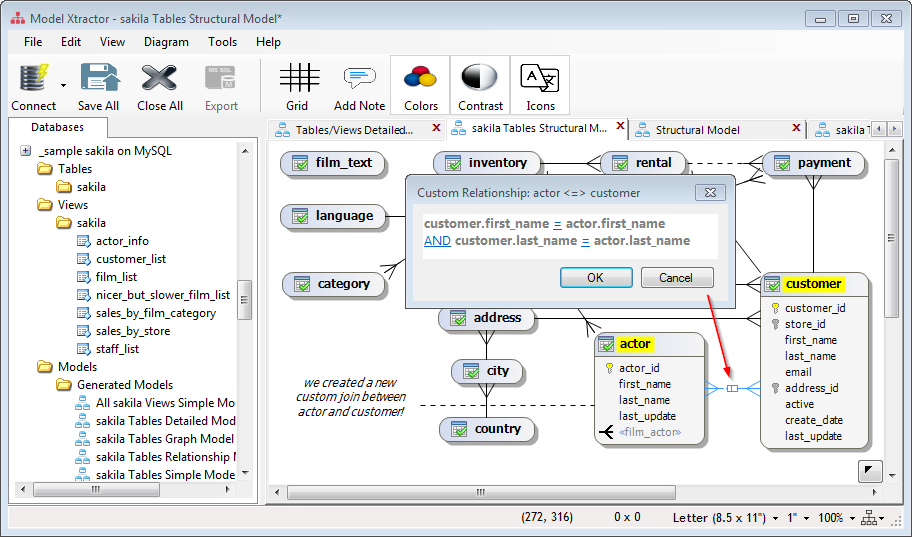Viewport: 912px width, 537px height.
Task: Expand the _sample sakila on MySQL node
Action: 26,151
